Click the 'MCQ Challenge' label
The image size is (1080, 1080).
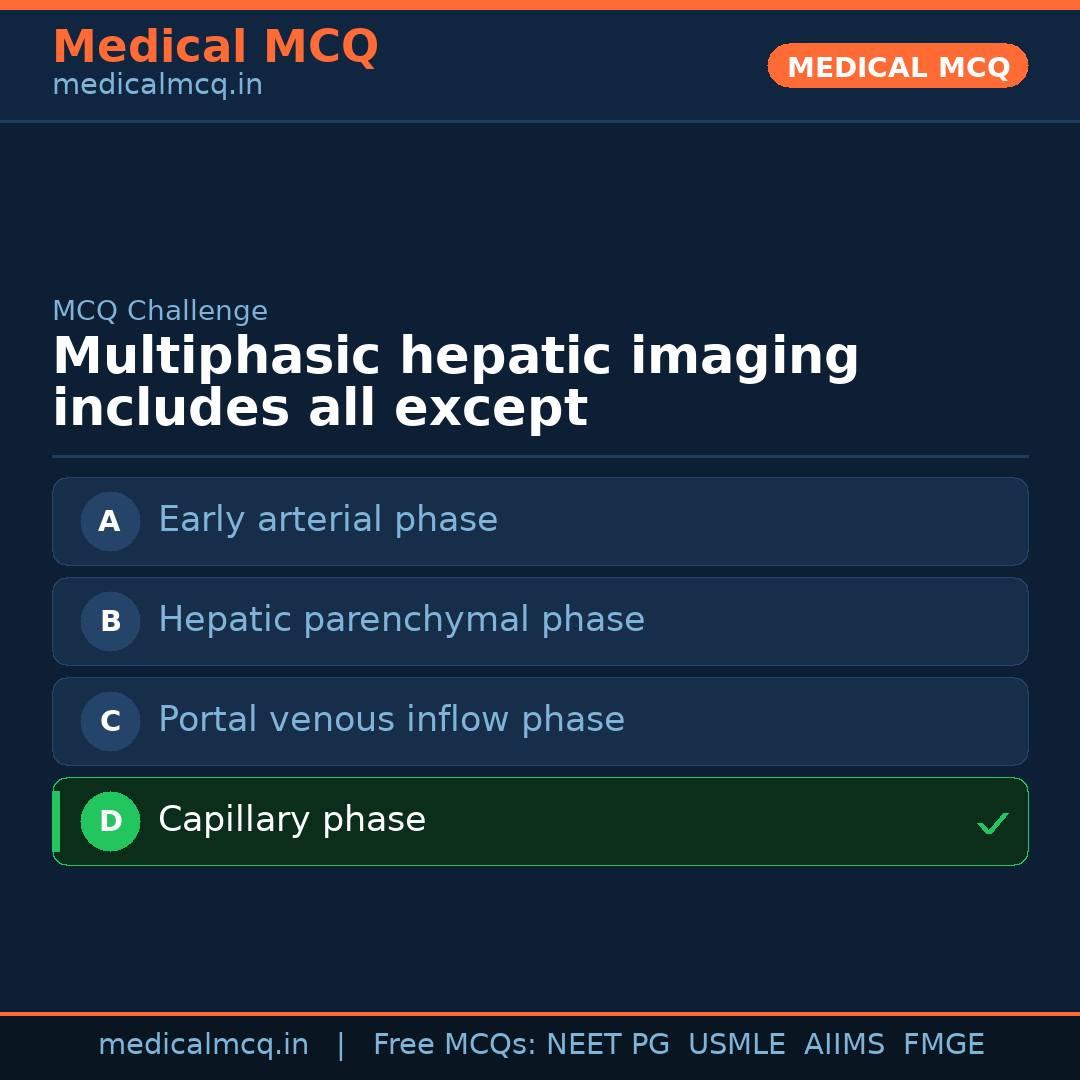160,311
